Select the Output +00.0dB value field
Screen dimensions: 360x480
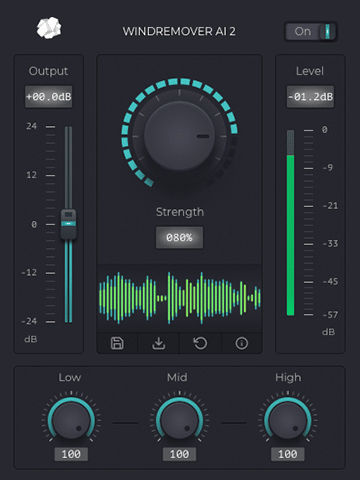(x=49, y=97)
